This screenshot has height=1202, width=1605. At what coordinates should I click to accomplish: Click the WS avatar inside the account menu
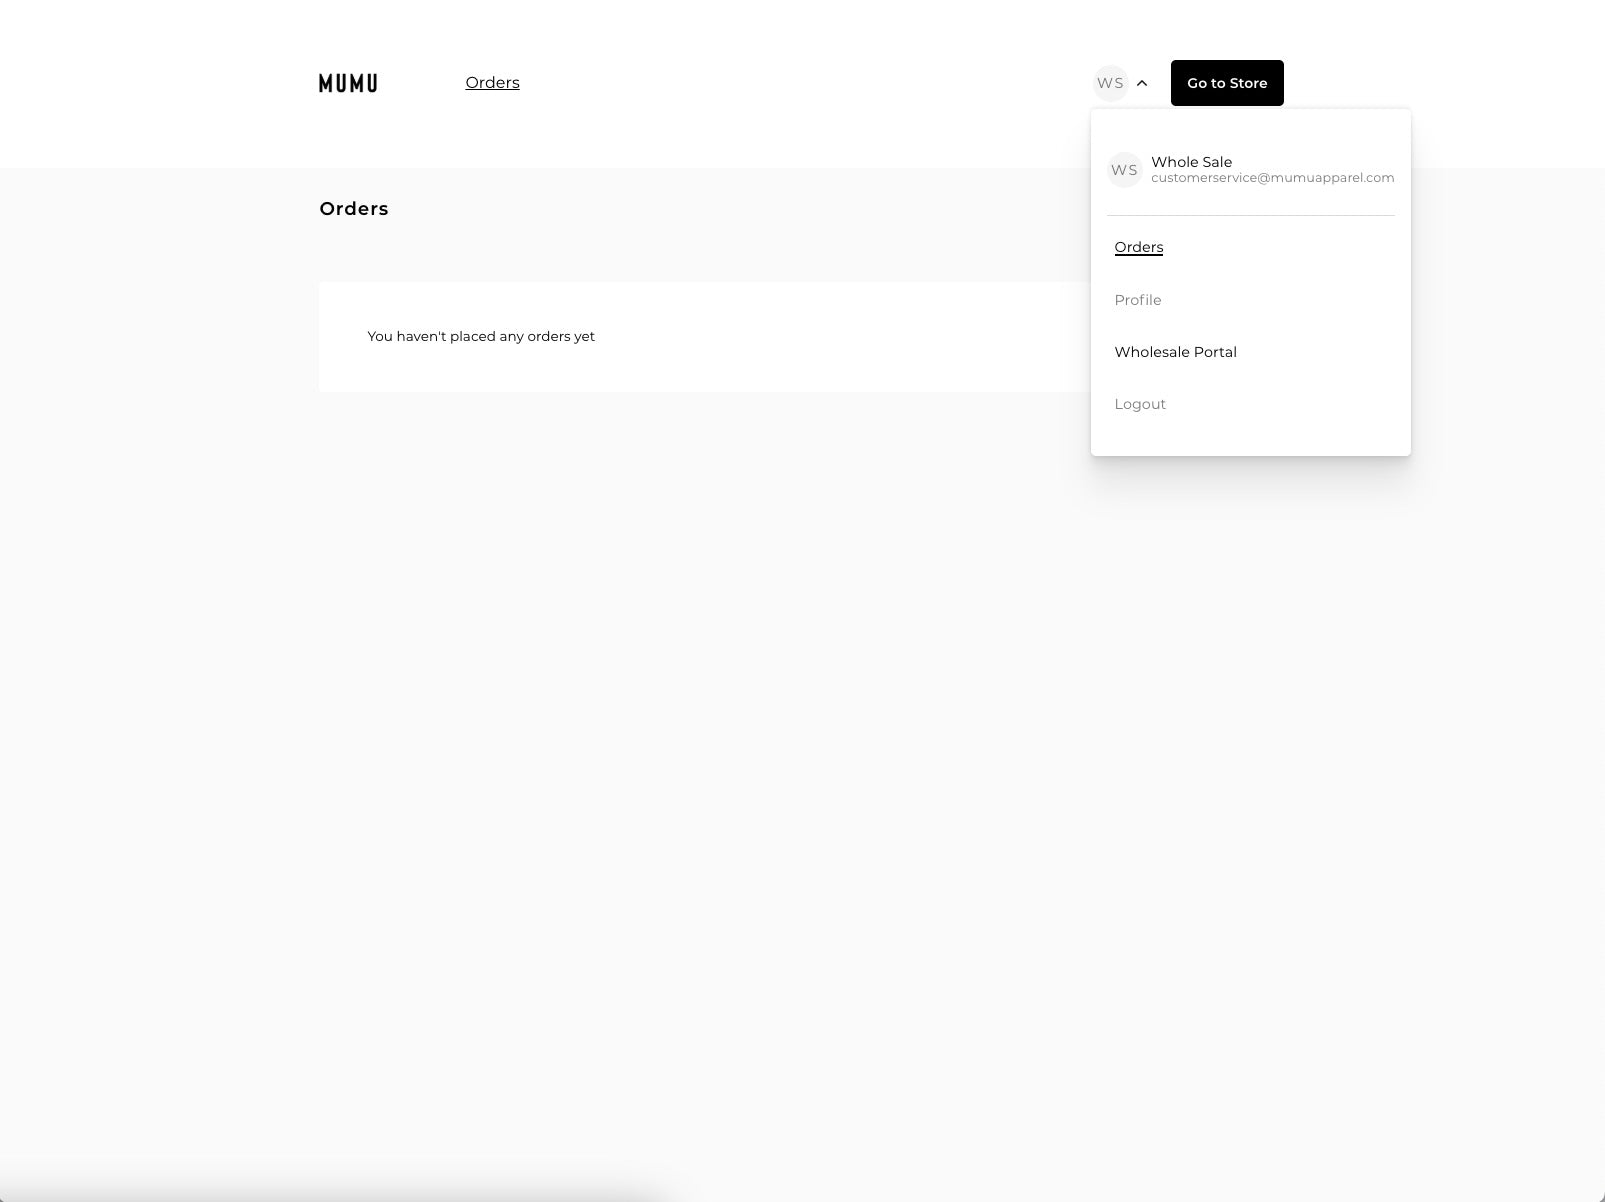pos(1124,170)
